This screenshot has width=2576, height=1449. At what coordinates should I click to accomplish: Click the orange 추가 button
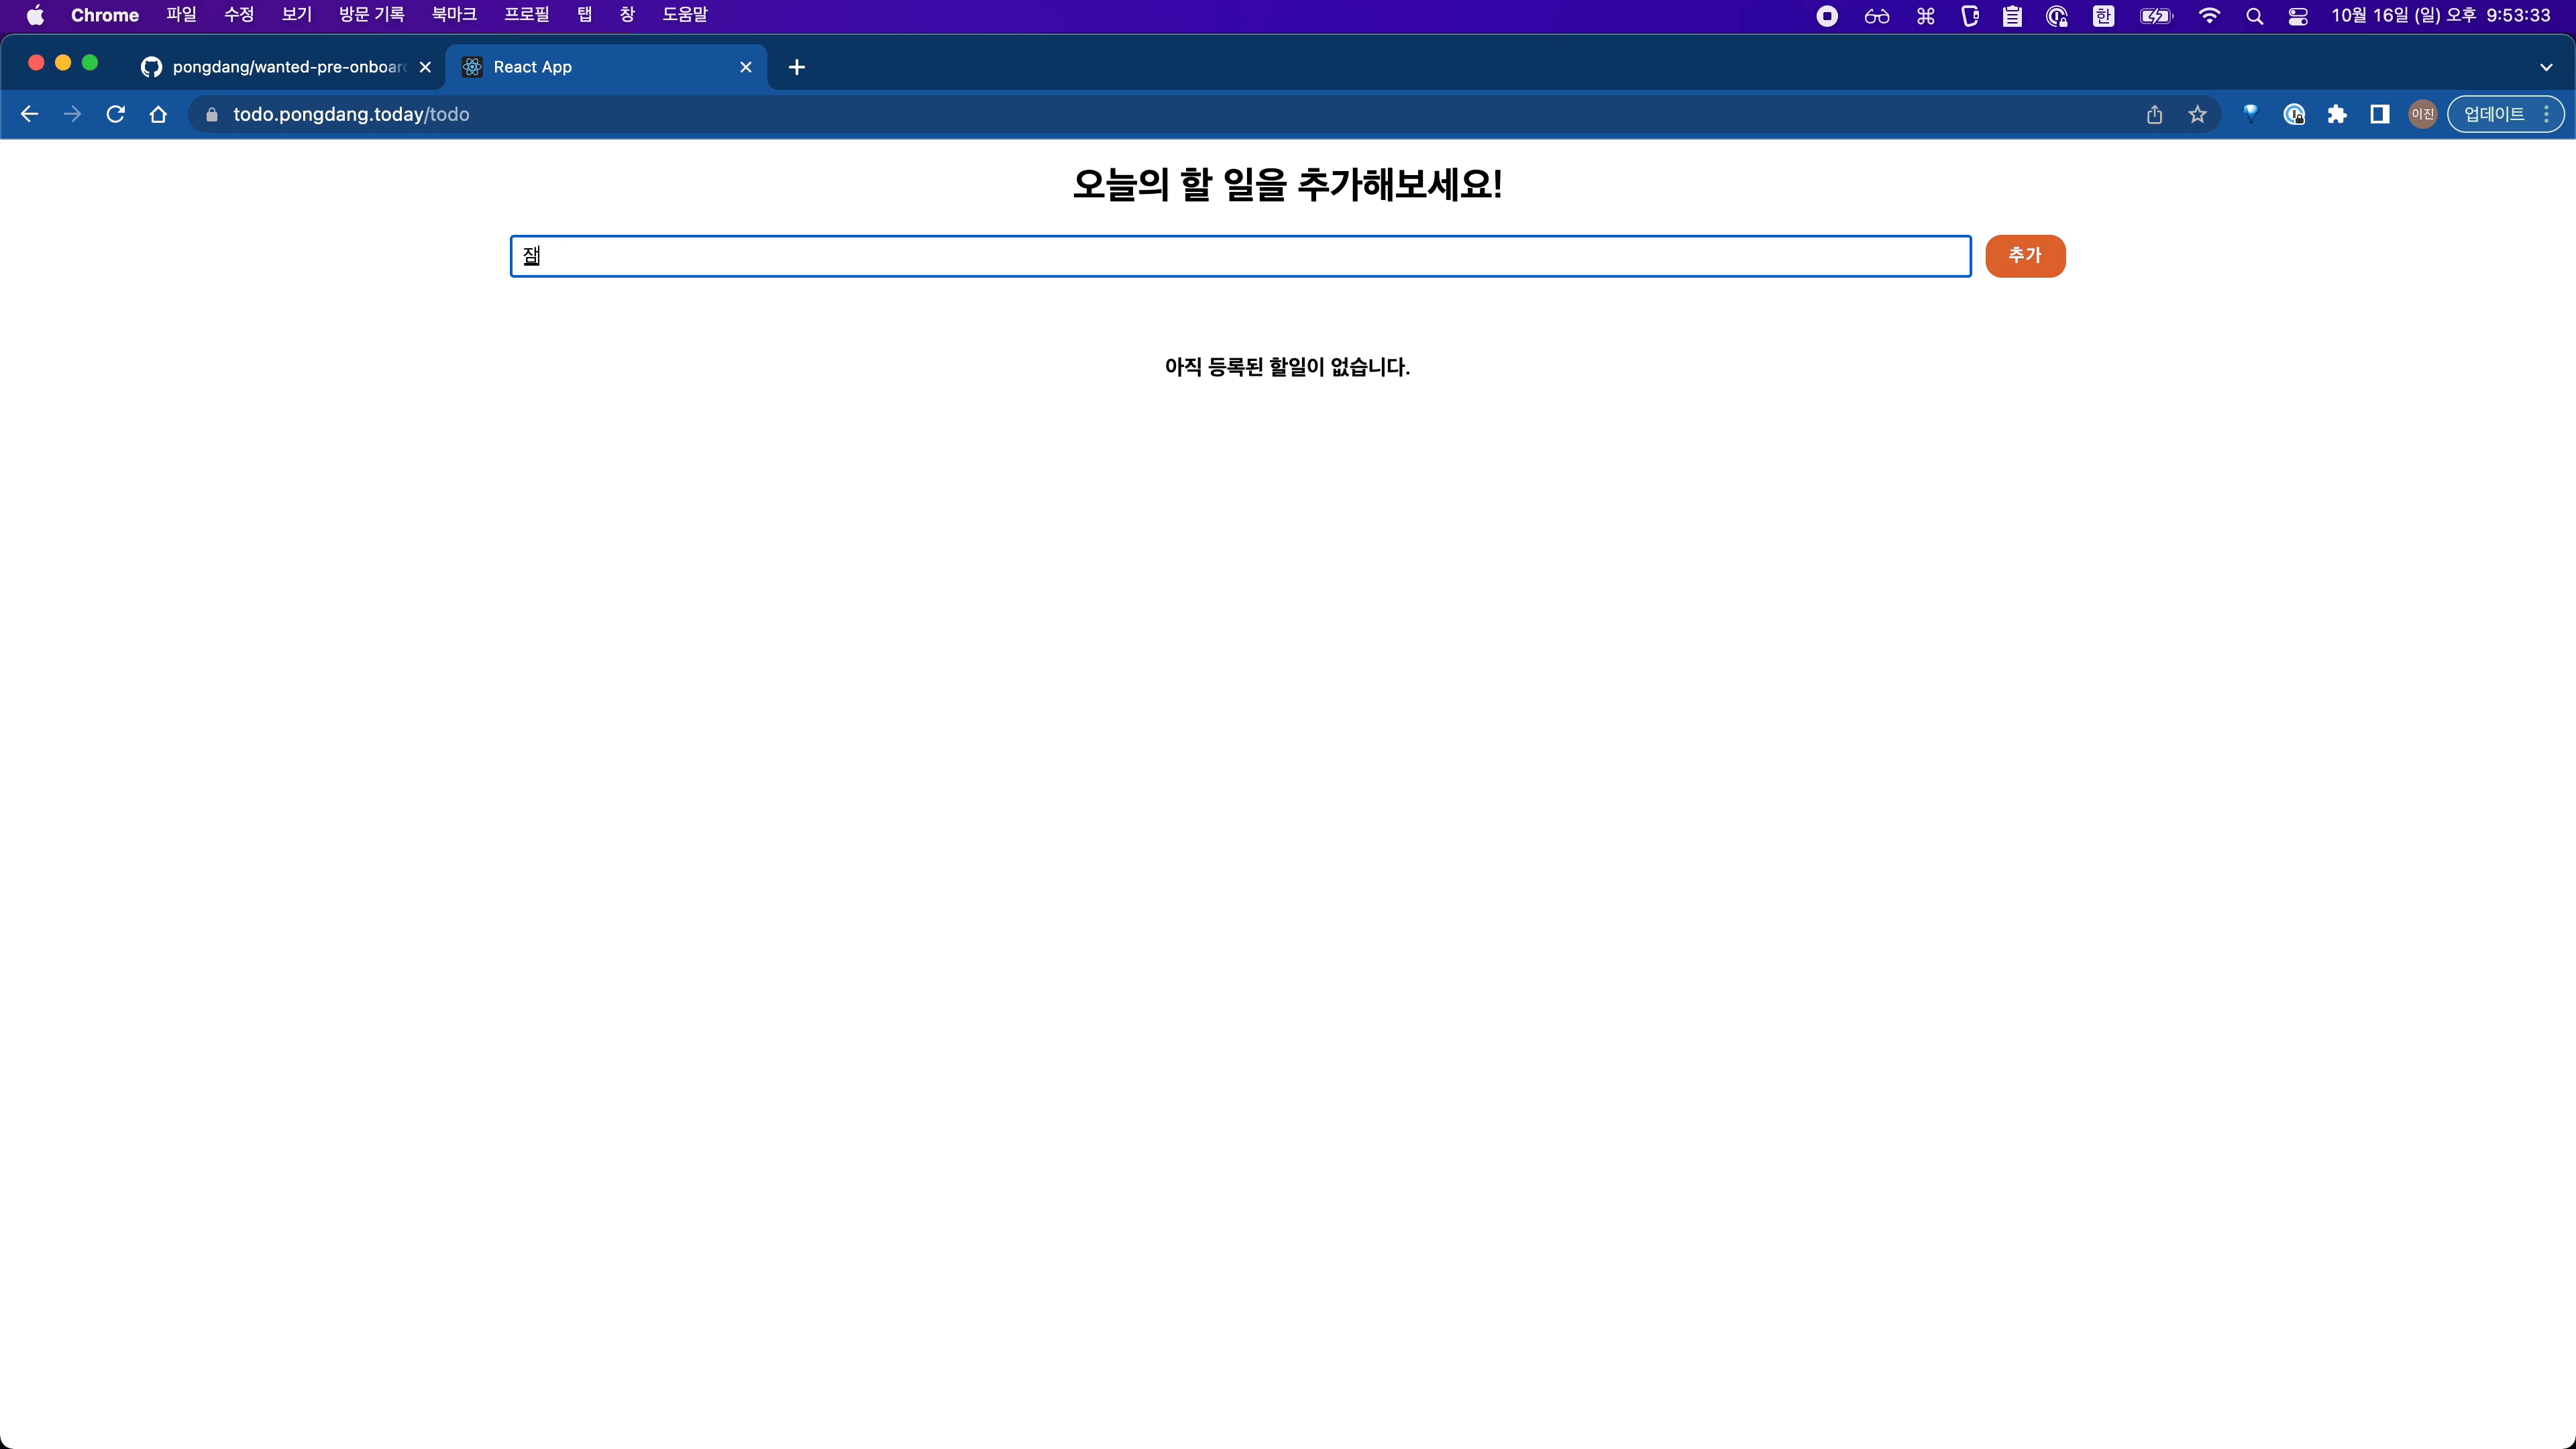point(2024,256)
